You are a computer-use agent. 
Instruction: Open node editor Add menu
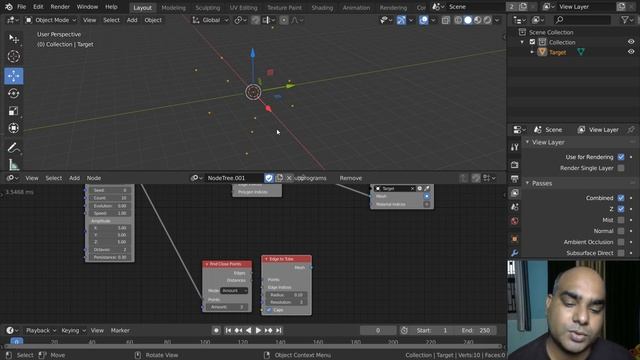click(74, 178)
